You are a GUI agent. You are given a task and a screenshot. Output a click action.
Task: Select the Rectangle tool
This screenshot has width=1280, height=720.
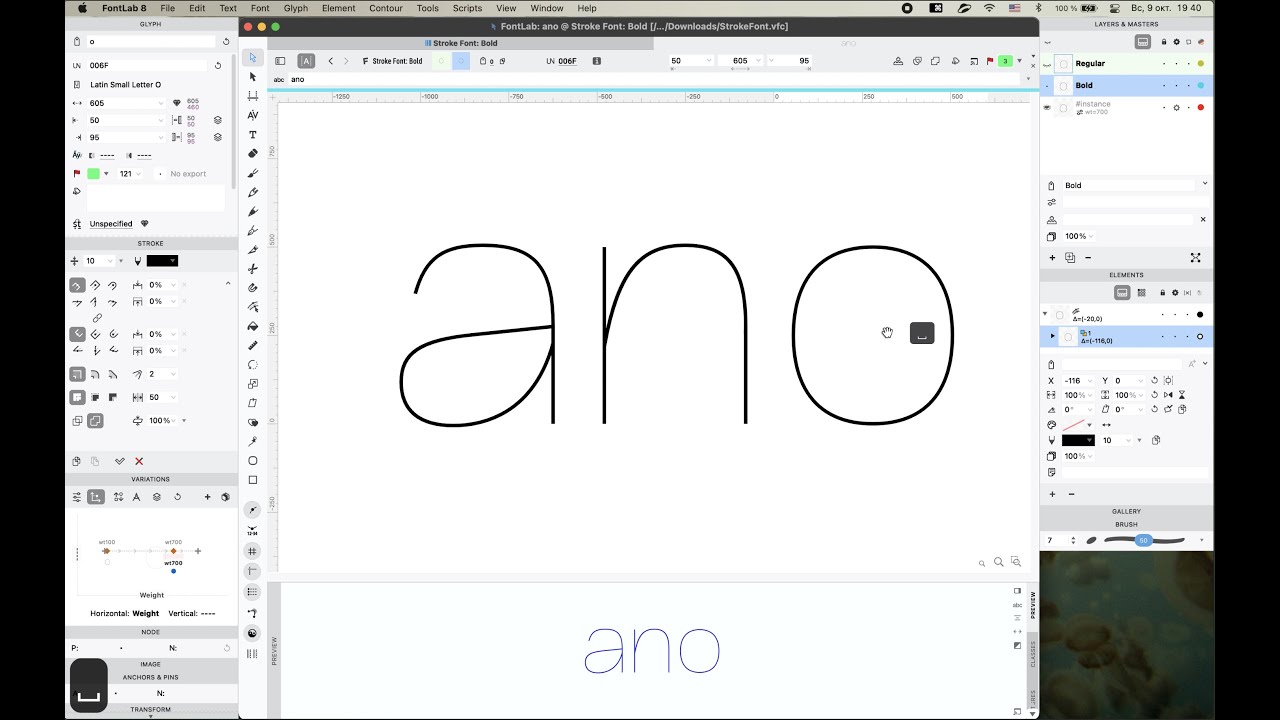(253, 479)
